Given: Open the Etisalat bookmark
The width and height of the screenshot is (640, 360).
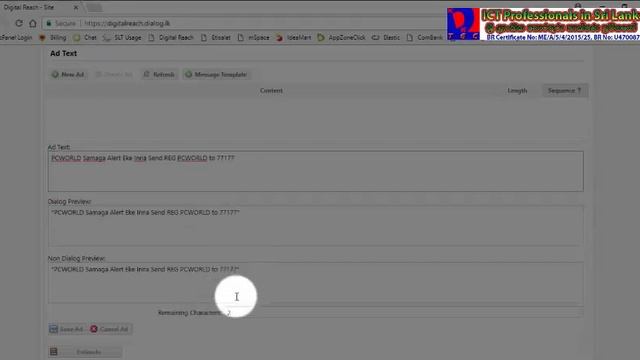Looking at the screenshot, I should pyautogui.click(x=216, y=38).
